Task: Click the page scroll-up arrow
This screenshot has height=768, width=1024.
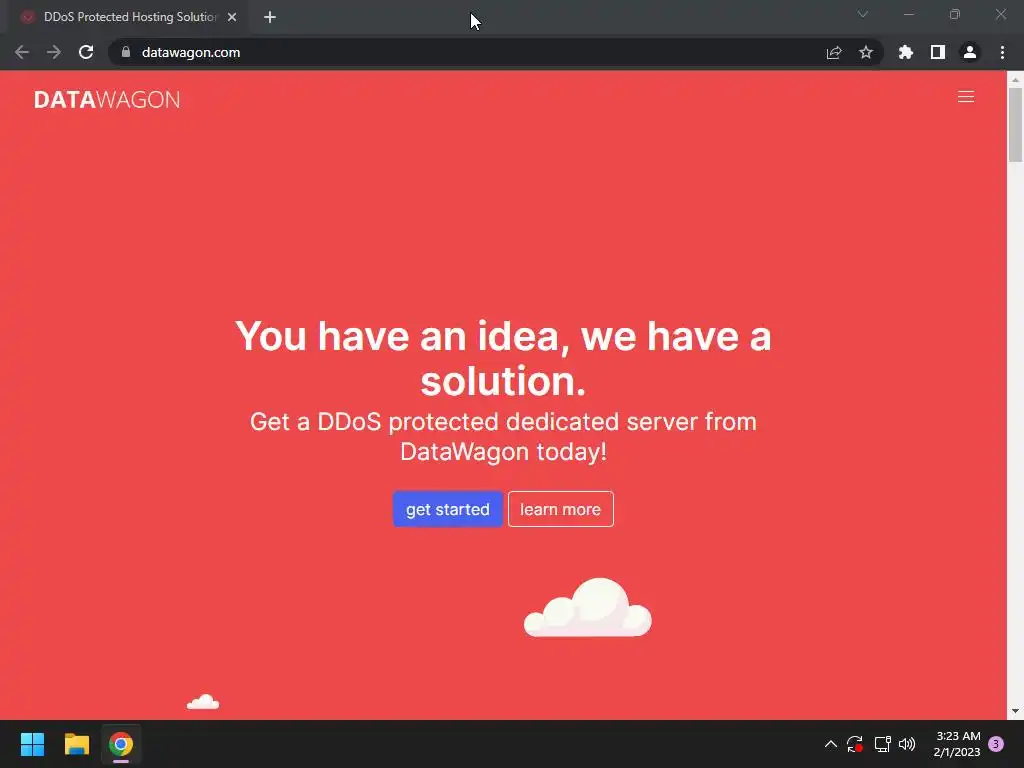Action: [x=1015, y=80]
